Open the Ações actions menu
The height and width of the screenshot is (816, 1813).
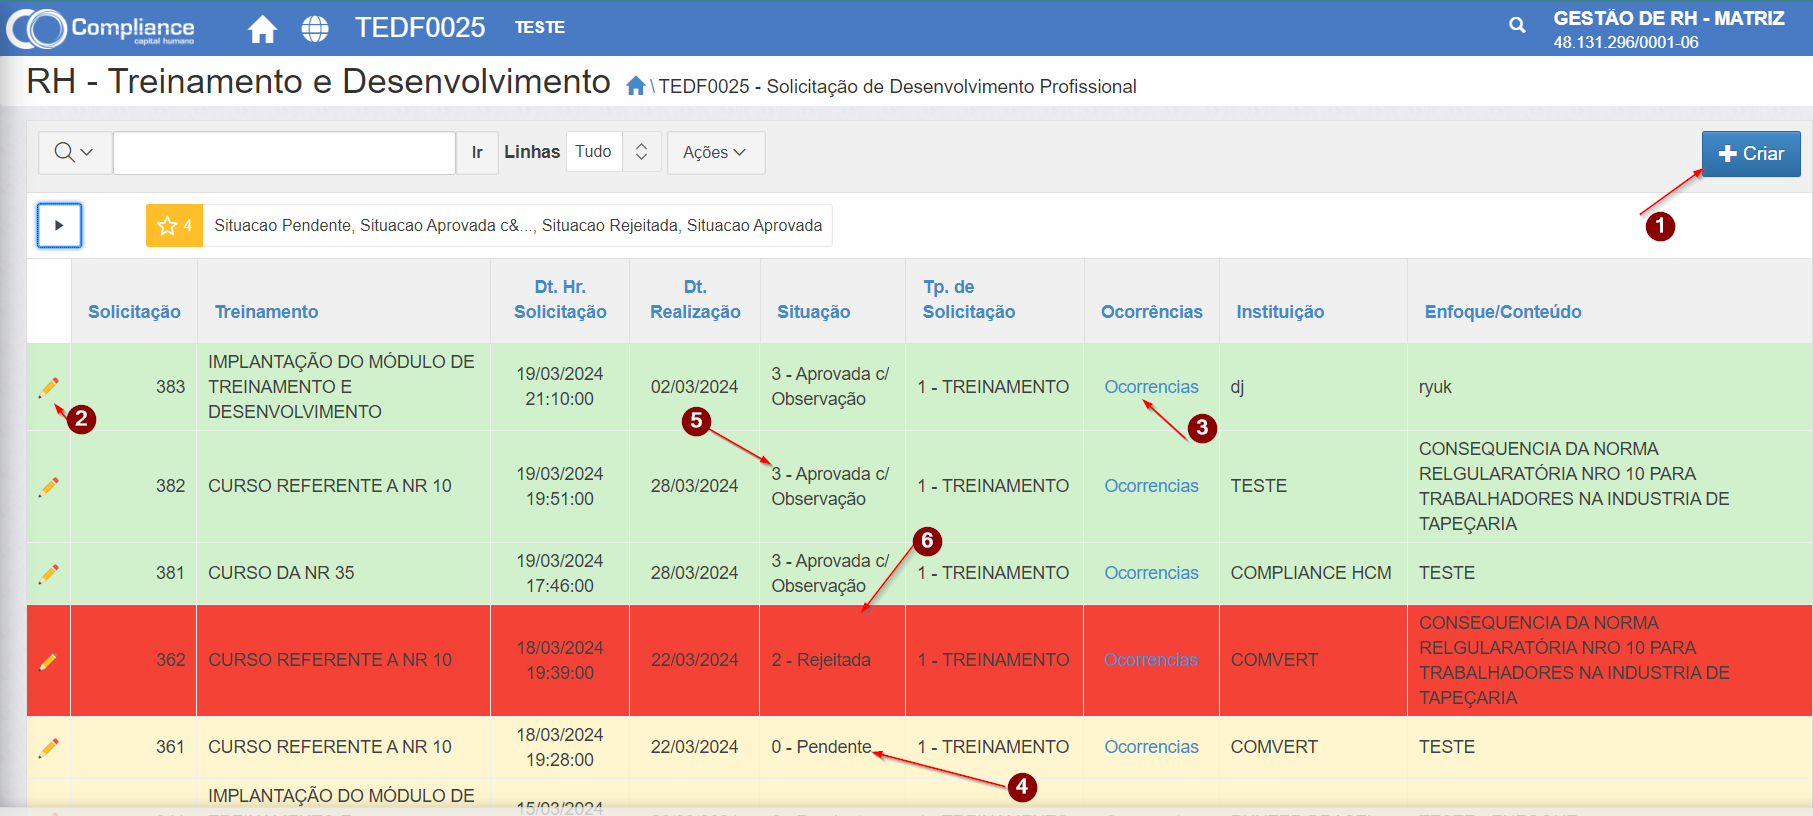tap(715, 153)
